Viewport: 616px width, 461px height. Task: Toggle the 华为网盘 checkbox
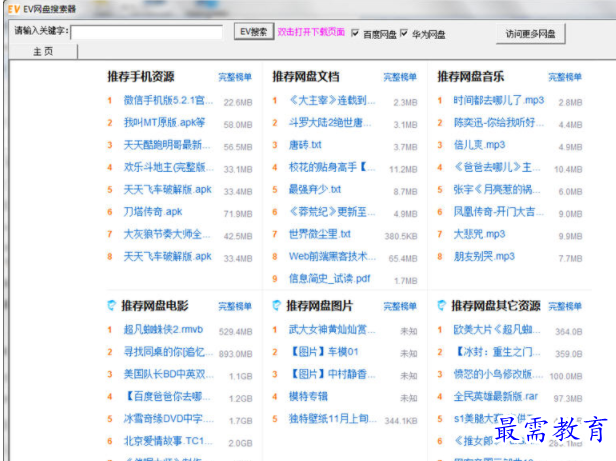point(403,33)
